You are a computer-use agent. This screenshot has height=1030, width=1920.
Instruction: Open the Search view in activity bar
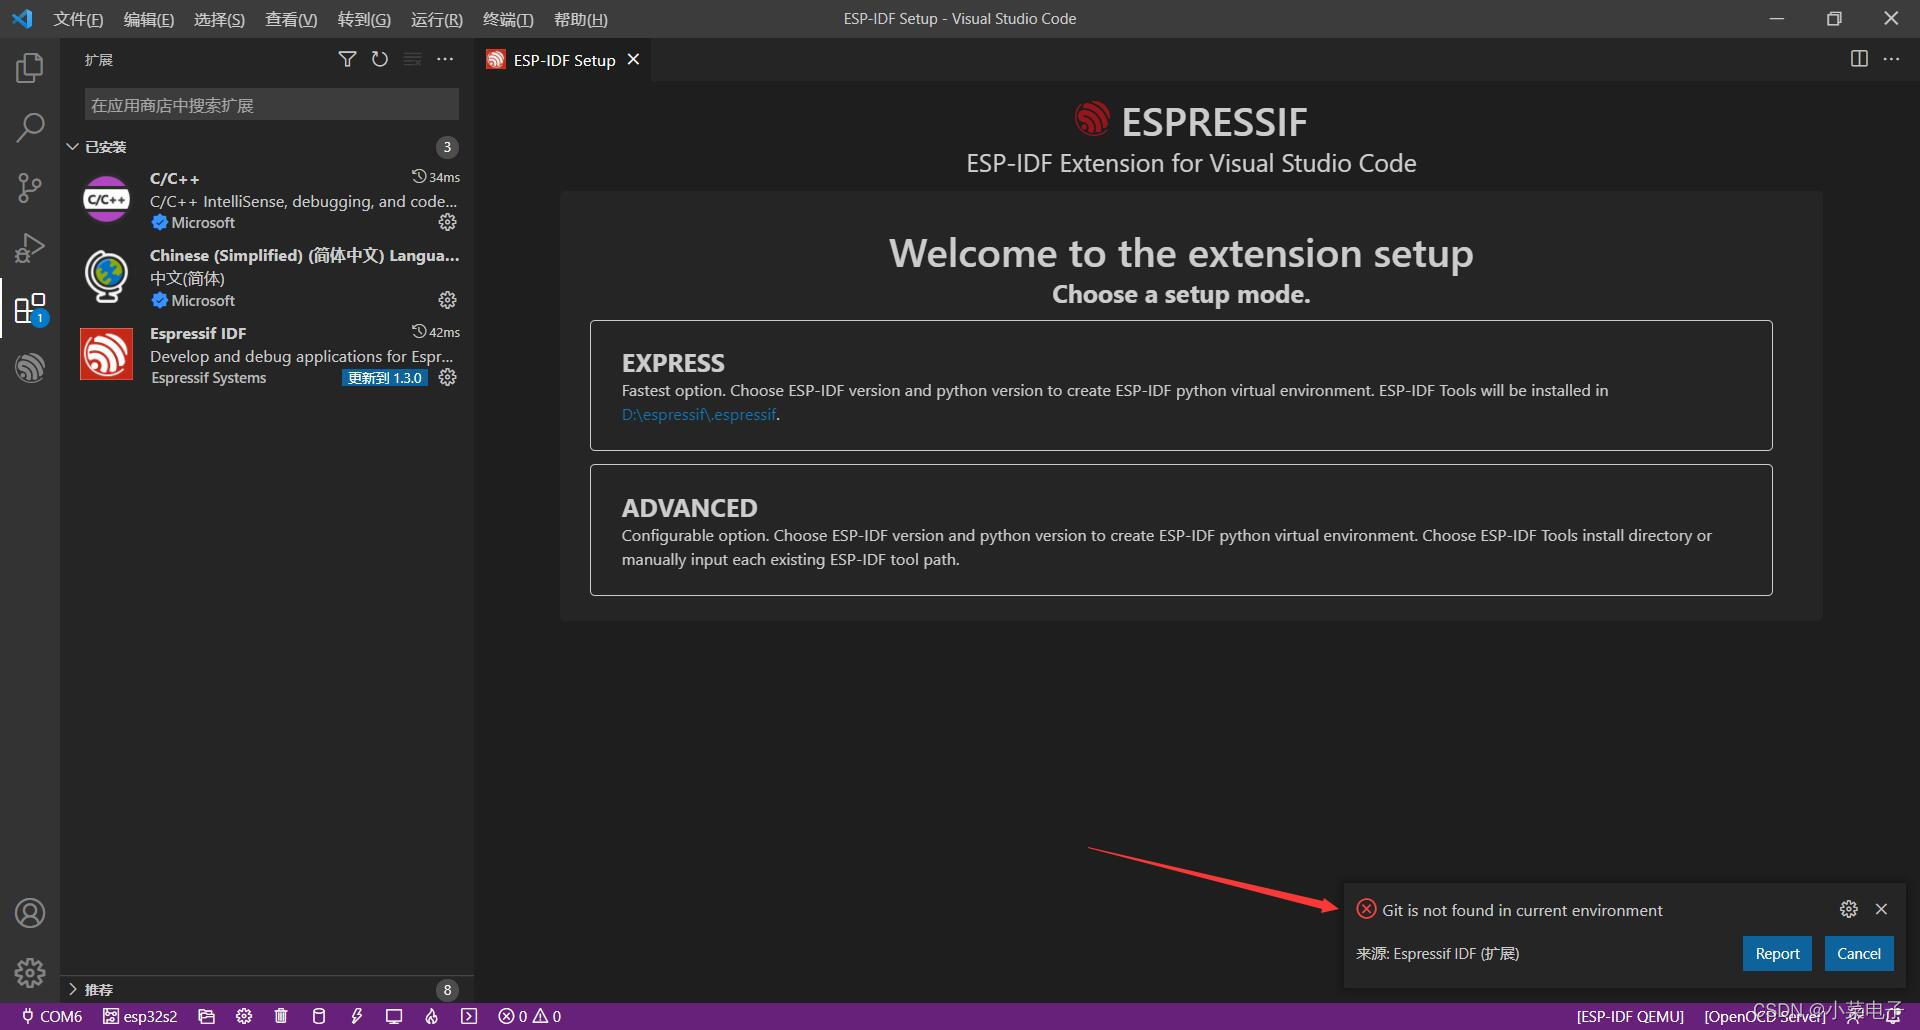30,127
